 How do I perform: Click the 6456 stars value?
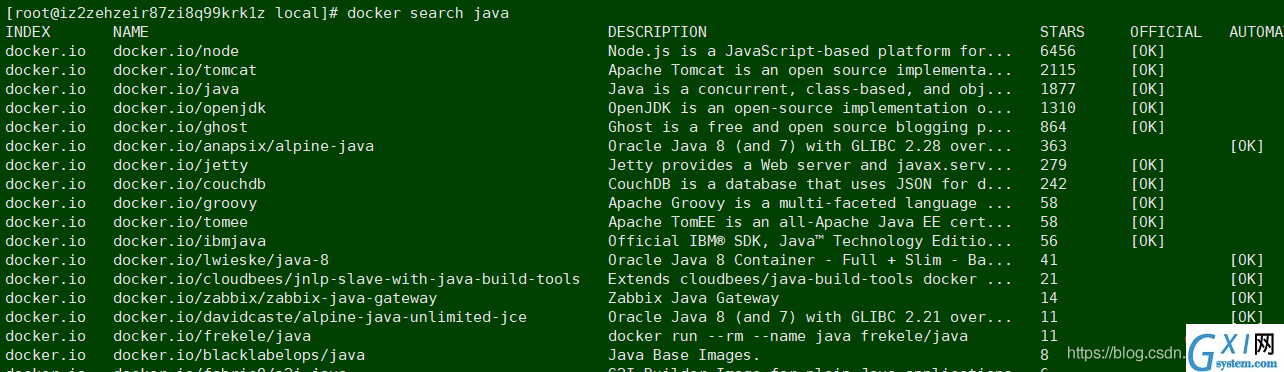[1058, 51]
